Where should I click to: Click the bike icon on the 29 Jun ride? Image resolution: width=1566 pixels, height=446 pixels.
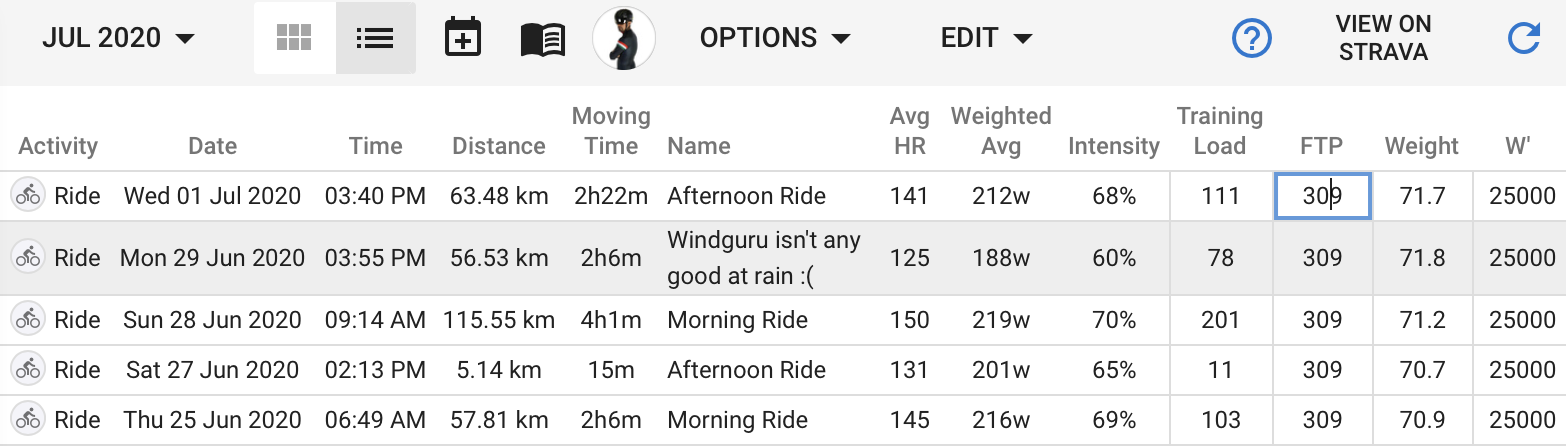coord(28,258)
